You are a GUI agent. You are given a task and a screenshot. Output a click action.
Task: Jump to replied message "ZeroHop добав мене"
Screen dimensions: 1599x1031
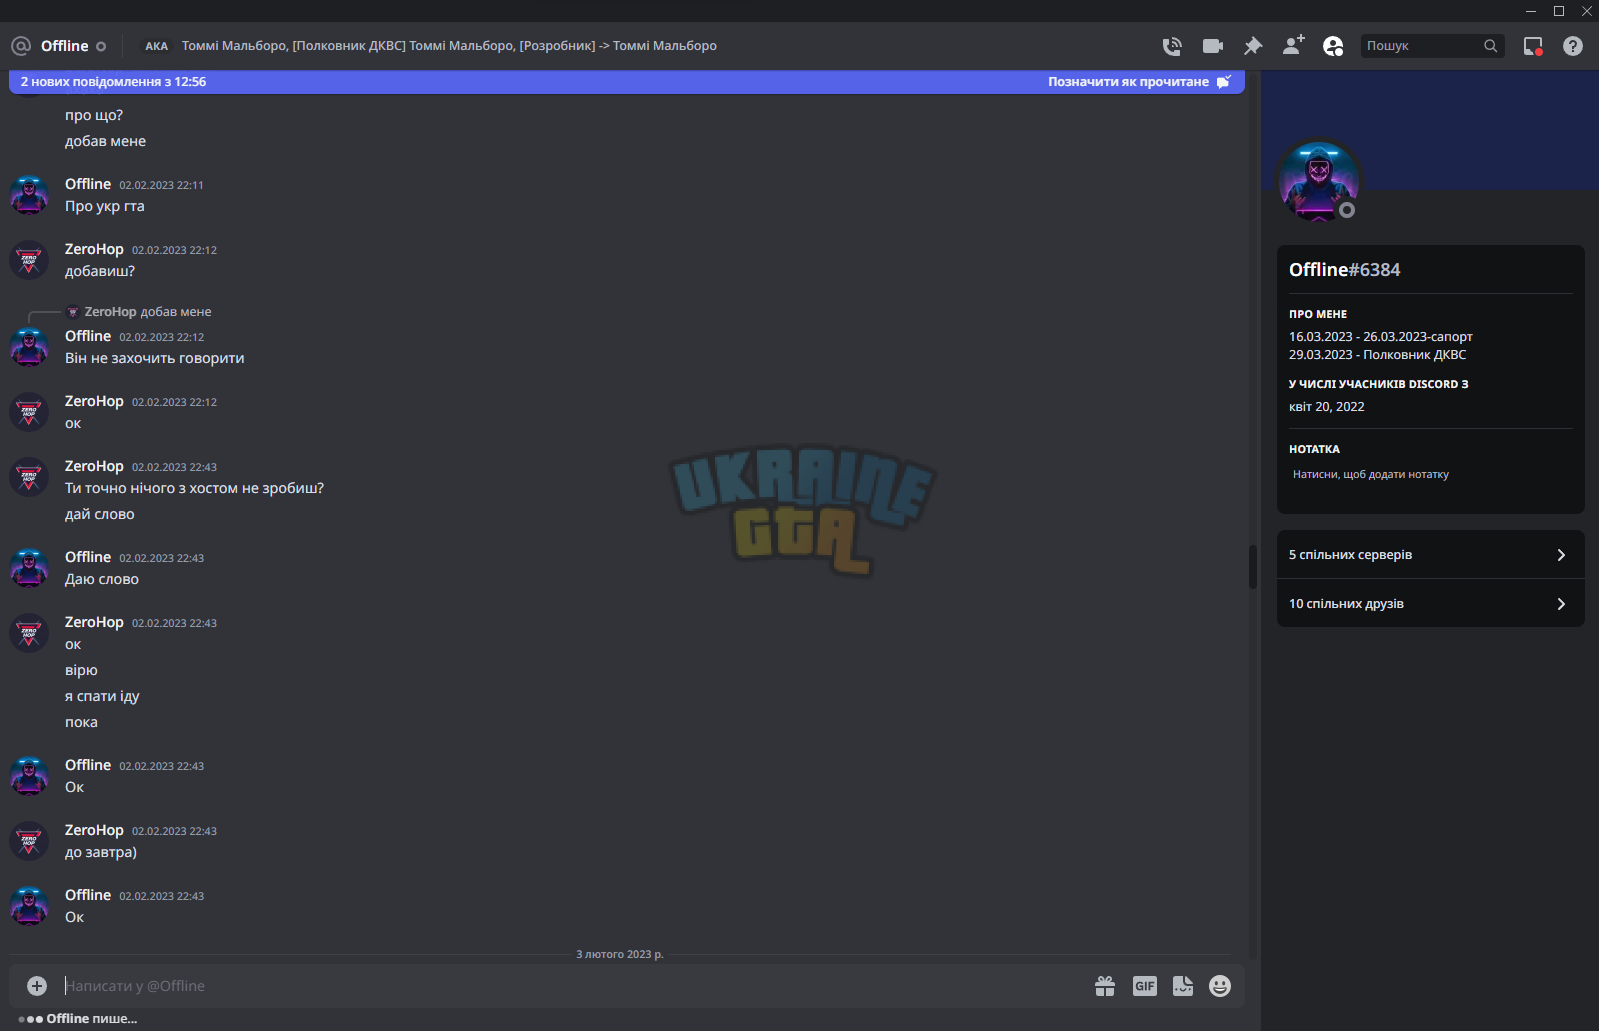[x=147, y=312]
